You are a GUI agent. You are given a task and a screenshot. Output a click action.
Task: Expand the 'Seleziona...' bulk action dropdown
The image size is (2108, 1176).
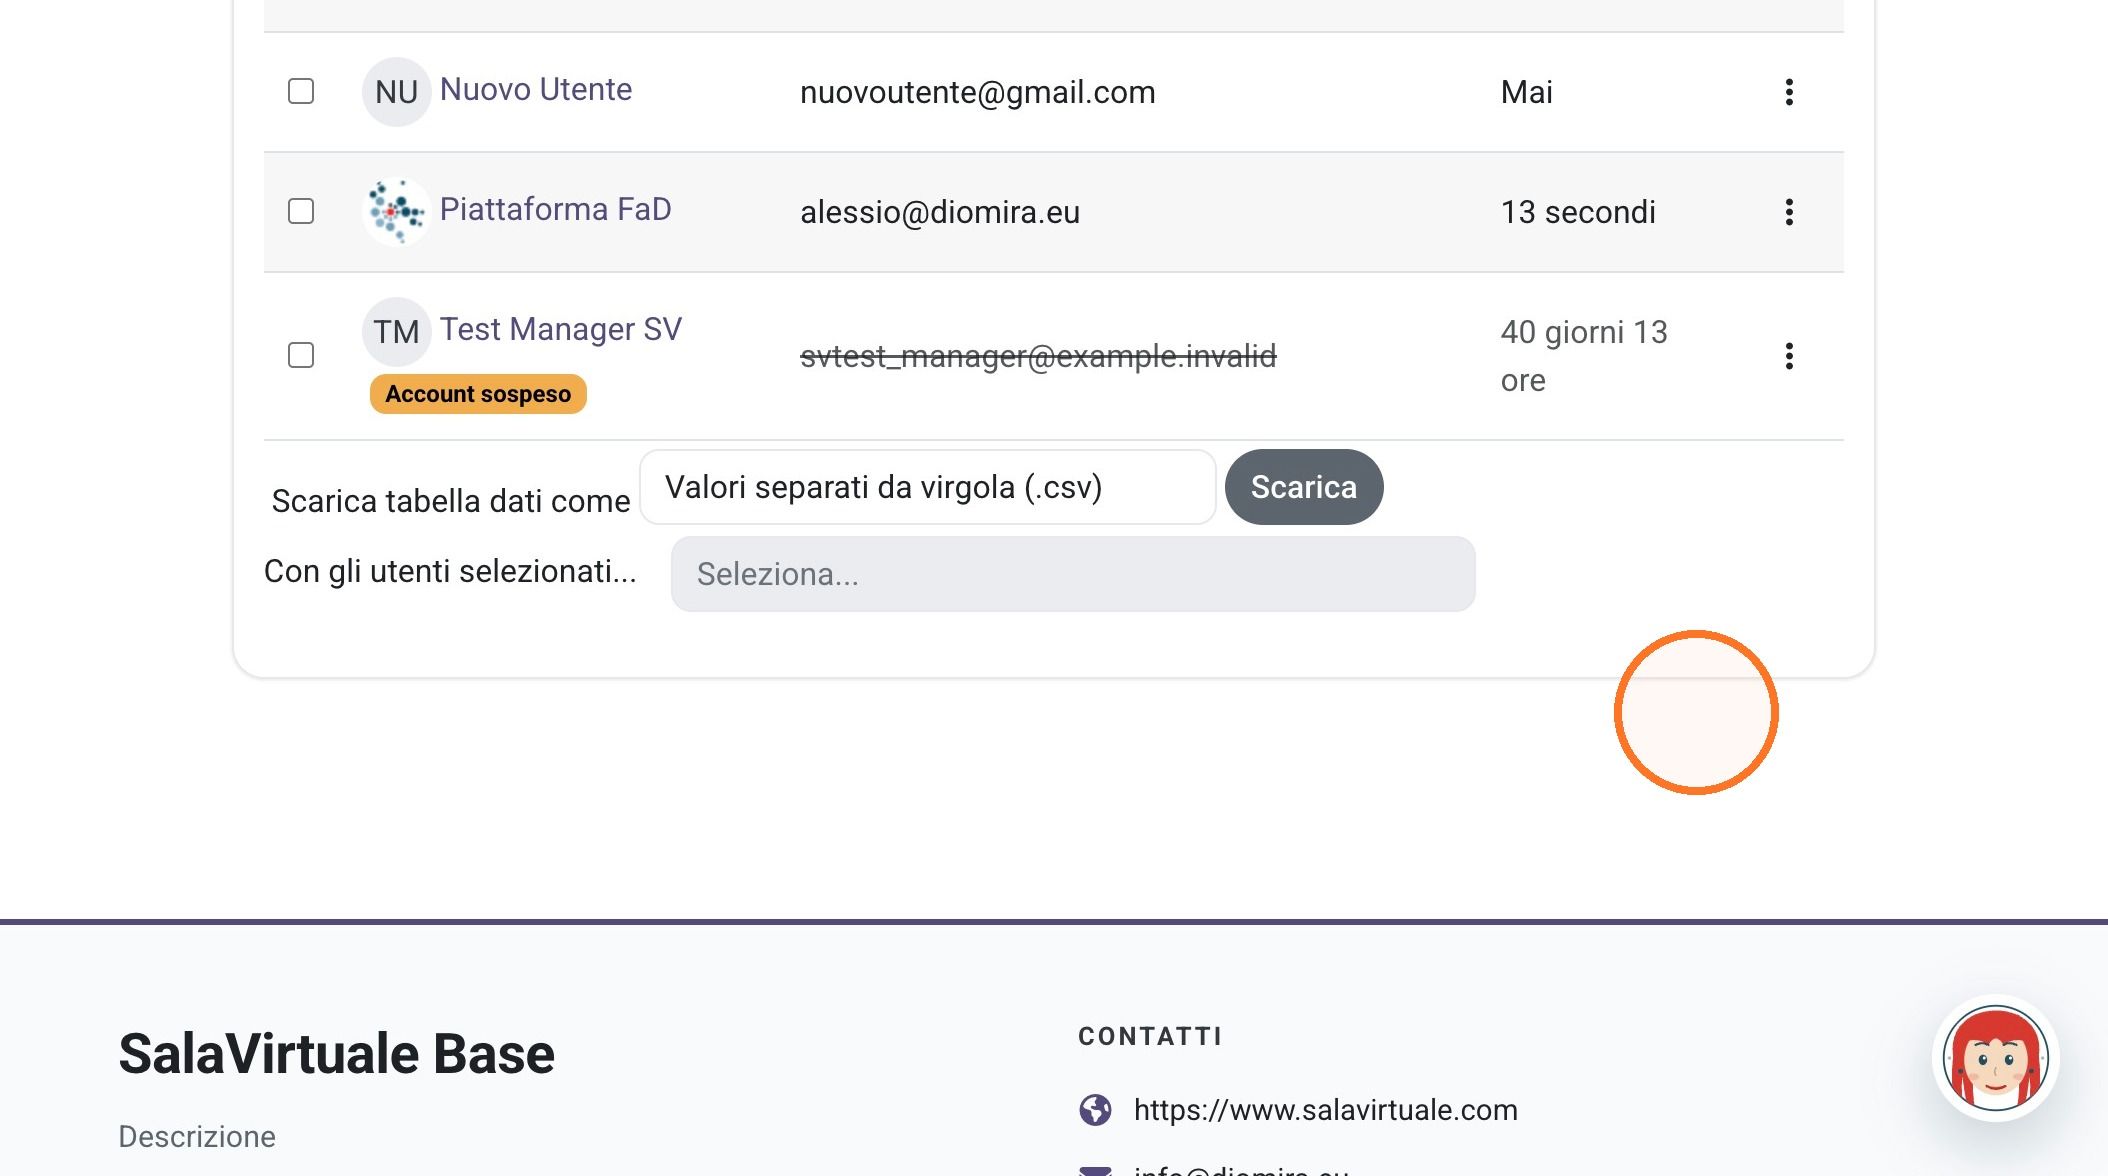pos(1073,574)
